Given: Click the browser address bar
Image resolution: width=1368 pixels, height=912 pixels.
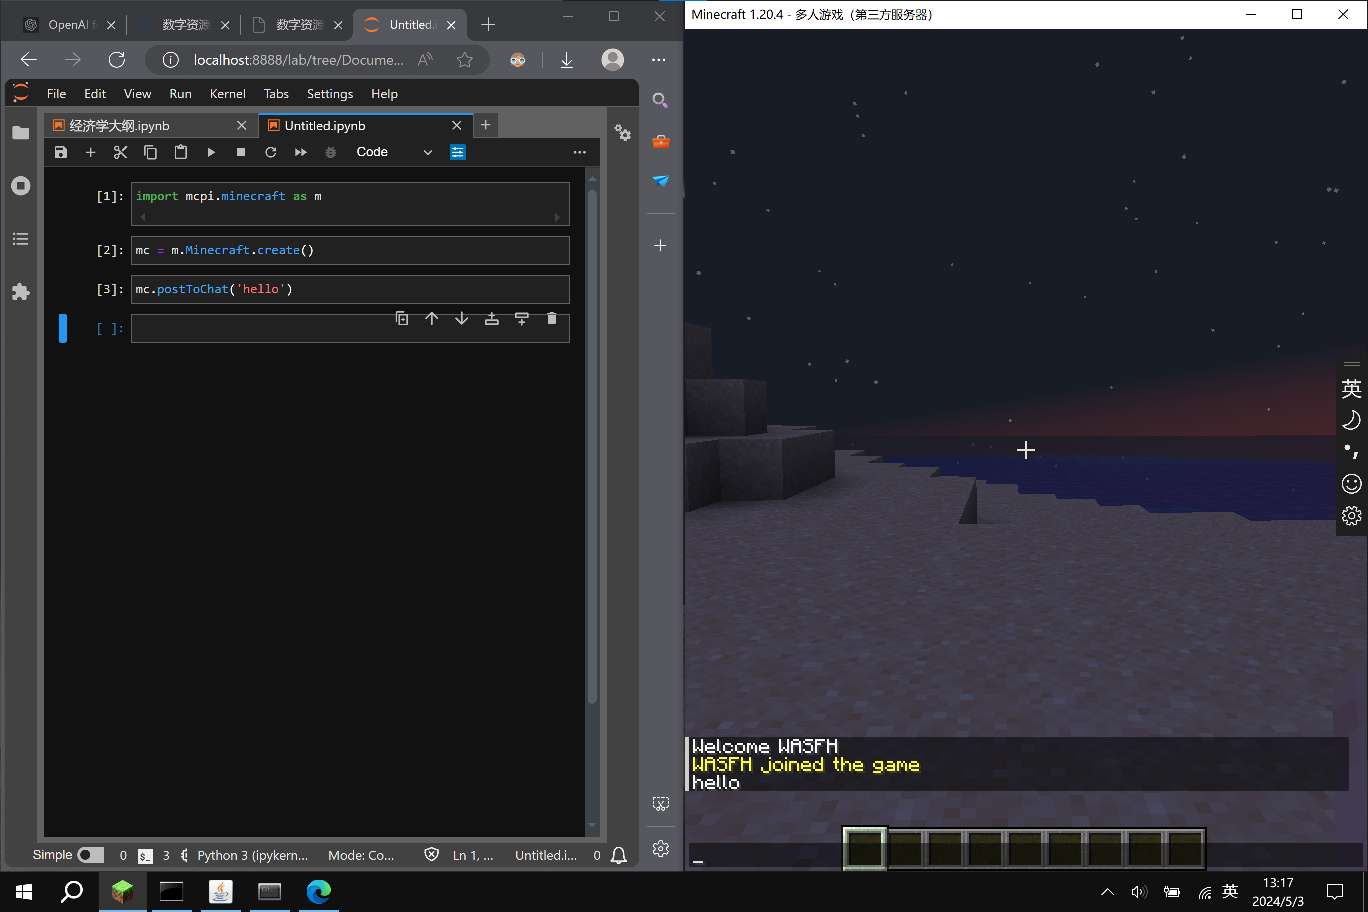Looking at the screenshot, I should point(298,60).
